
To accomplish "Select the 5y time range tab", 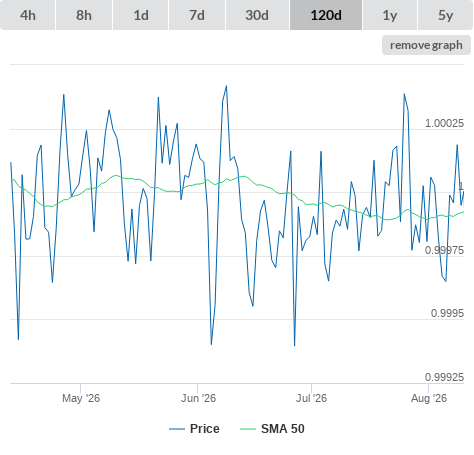I will click(x=446, y=15).
